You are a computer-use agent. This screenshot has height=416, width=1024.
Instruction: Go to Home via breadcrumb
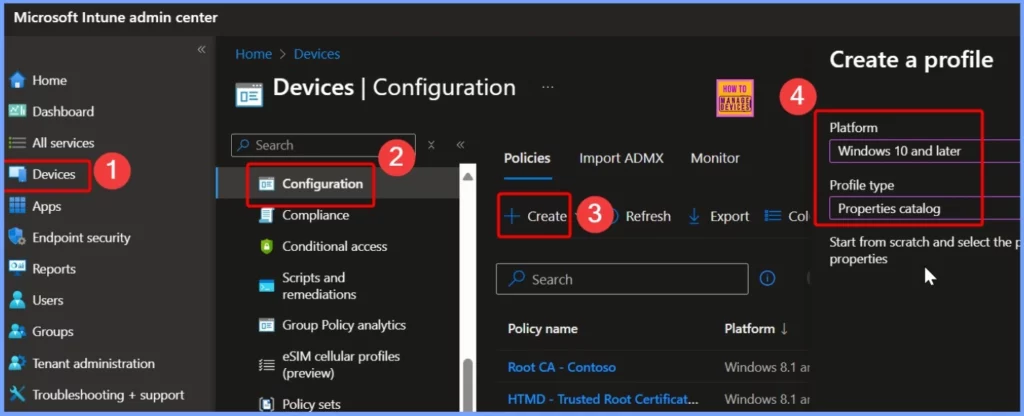click(x=253, y=54)
